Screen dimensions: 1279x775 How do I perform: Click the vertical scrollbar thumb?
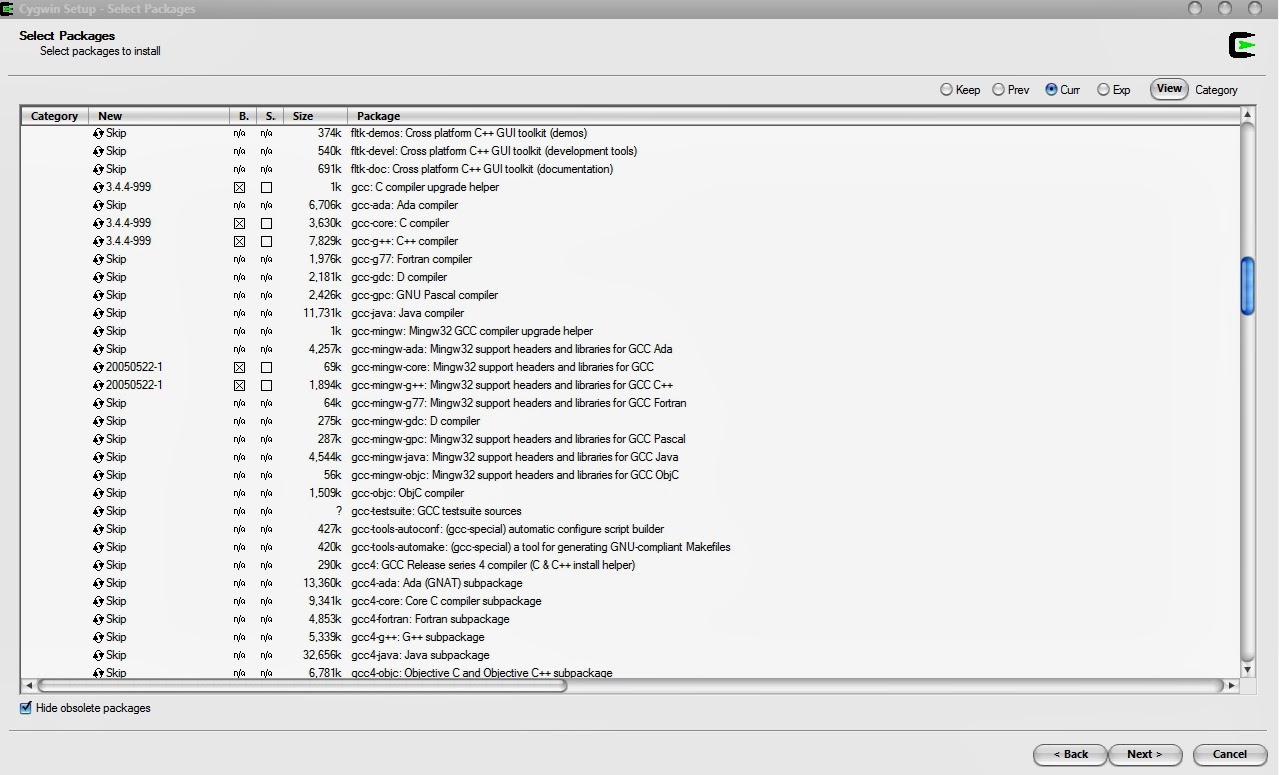pyautogui.click(x=1247, y=286)
